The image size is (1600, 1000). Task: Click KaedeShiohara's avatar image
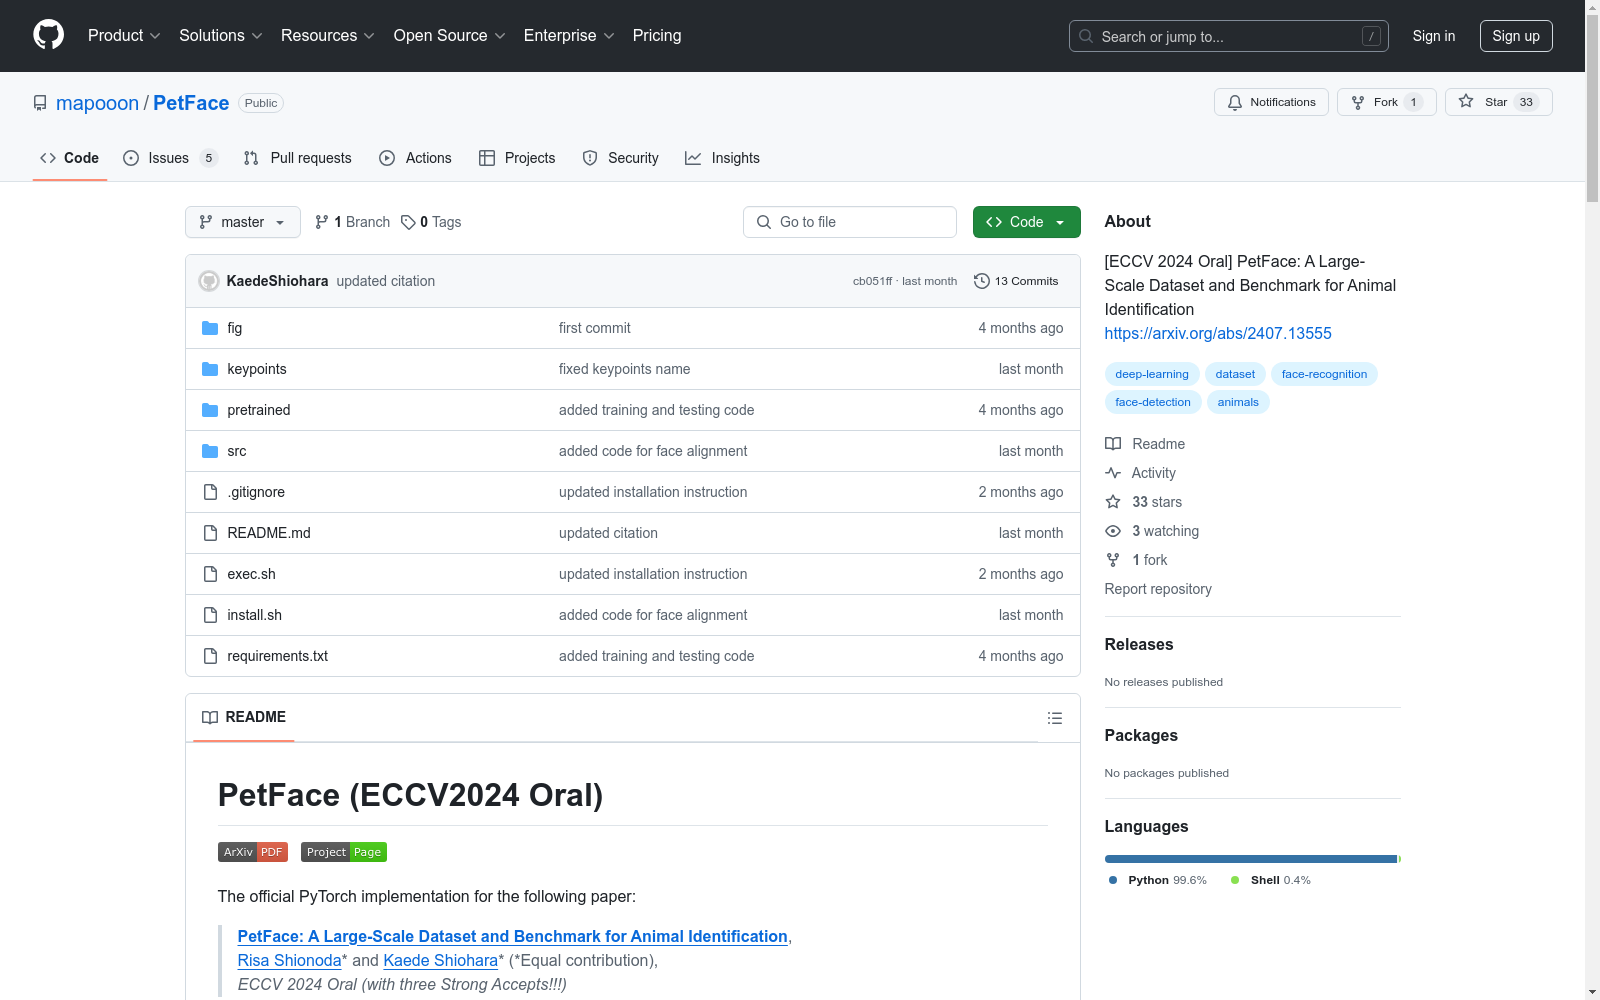click(x=209, y=281)
